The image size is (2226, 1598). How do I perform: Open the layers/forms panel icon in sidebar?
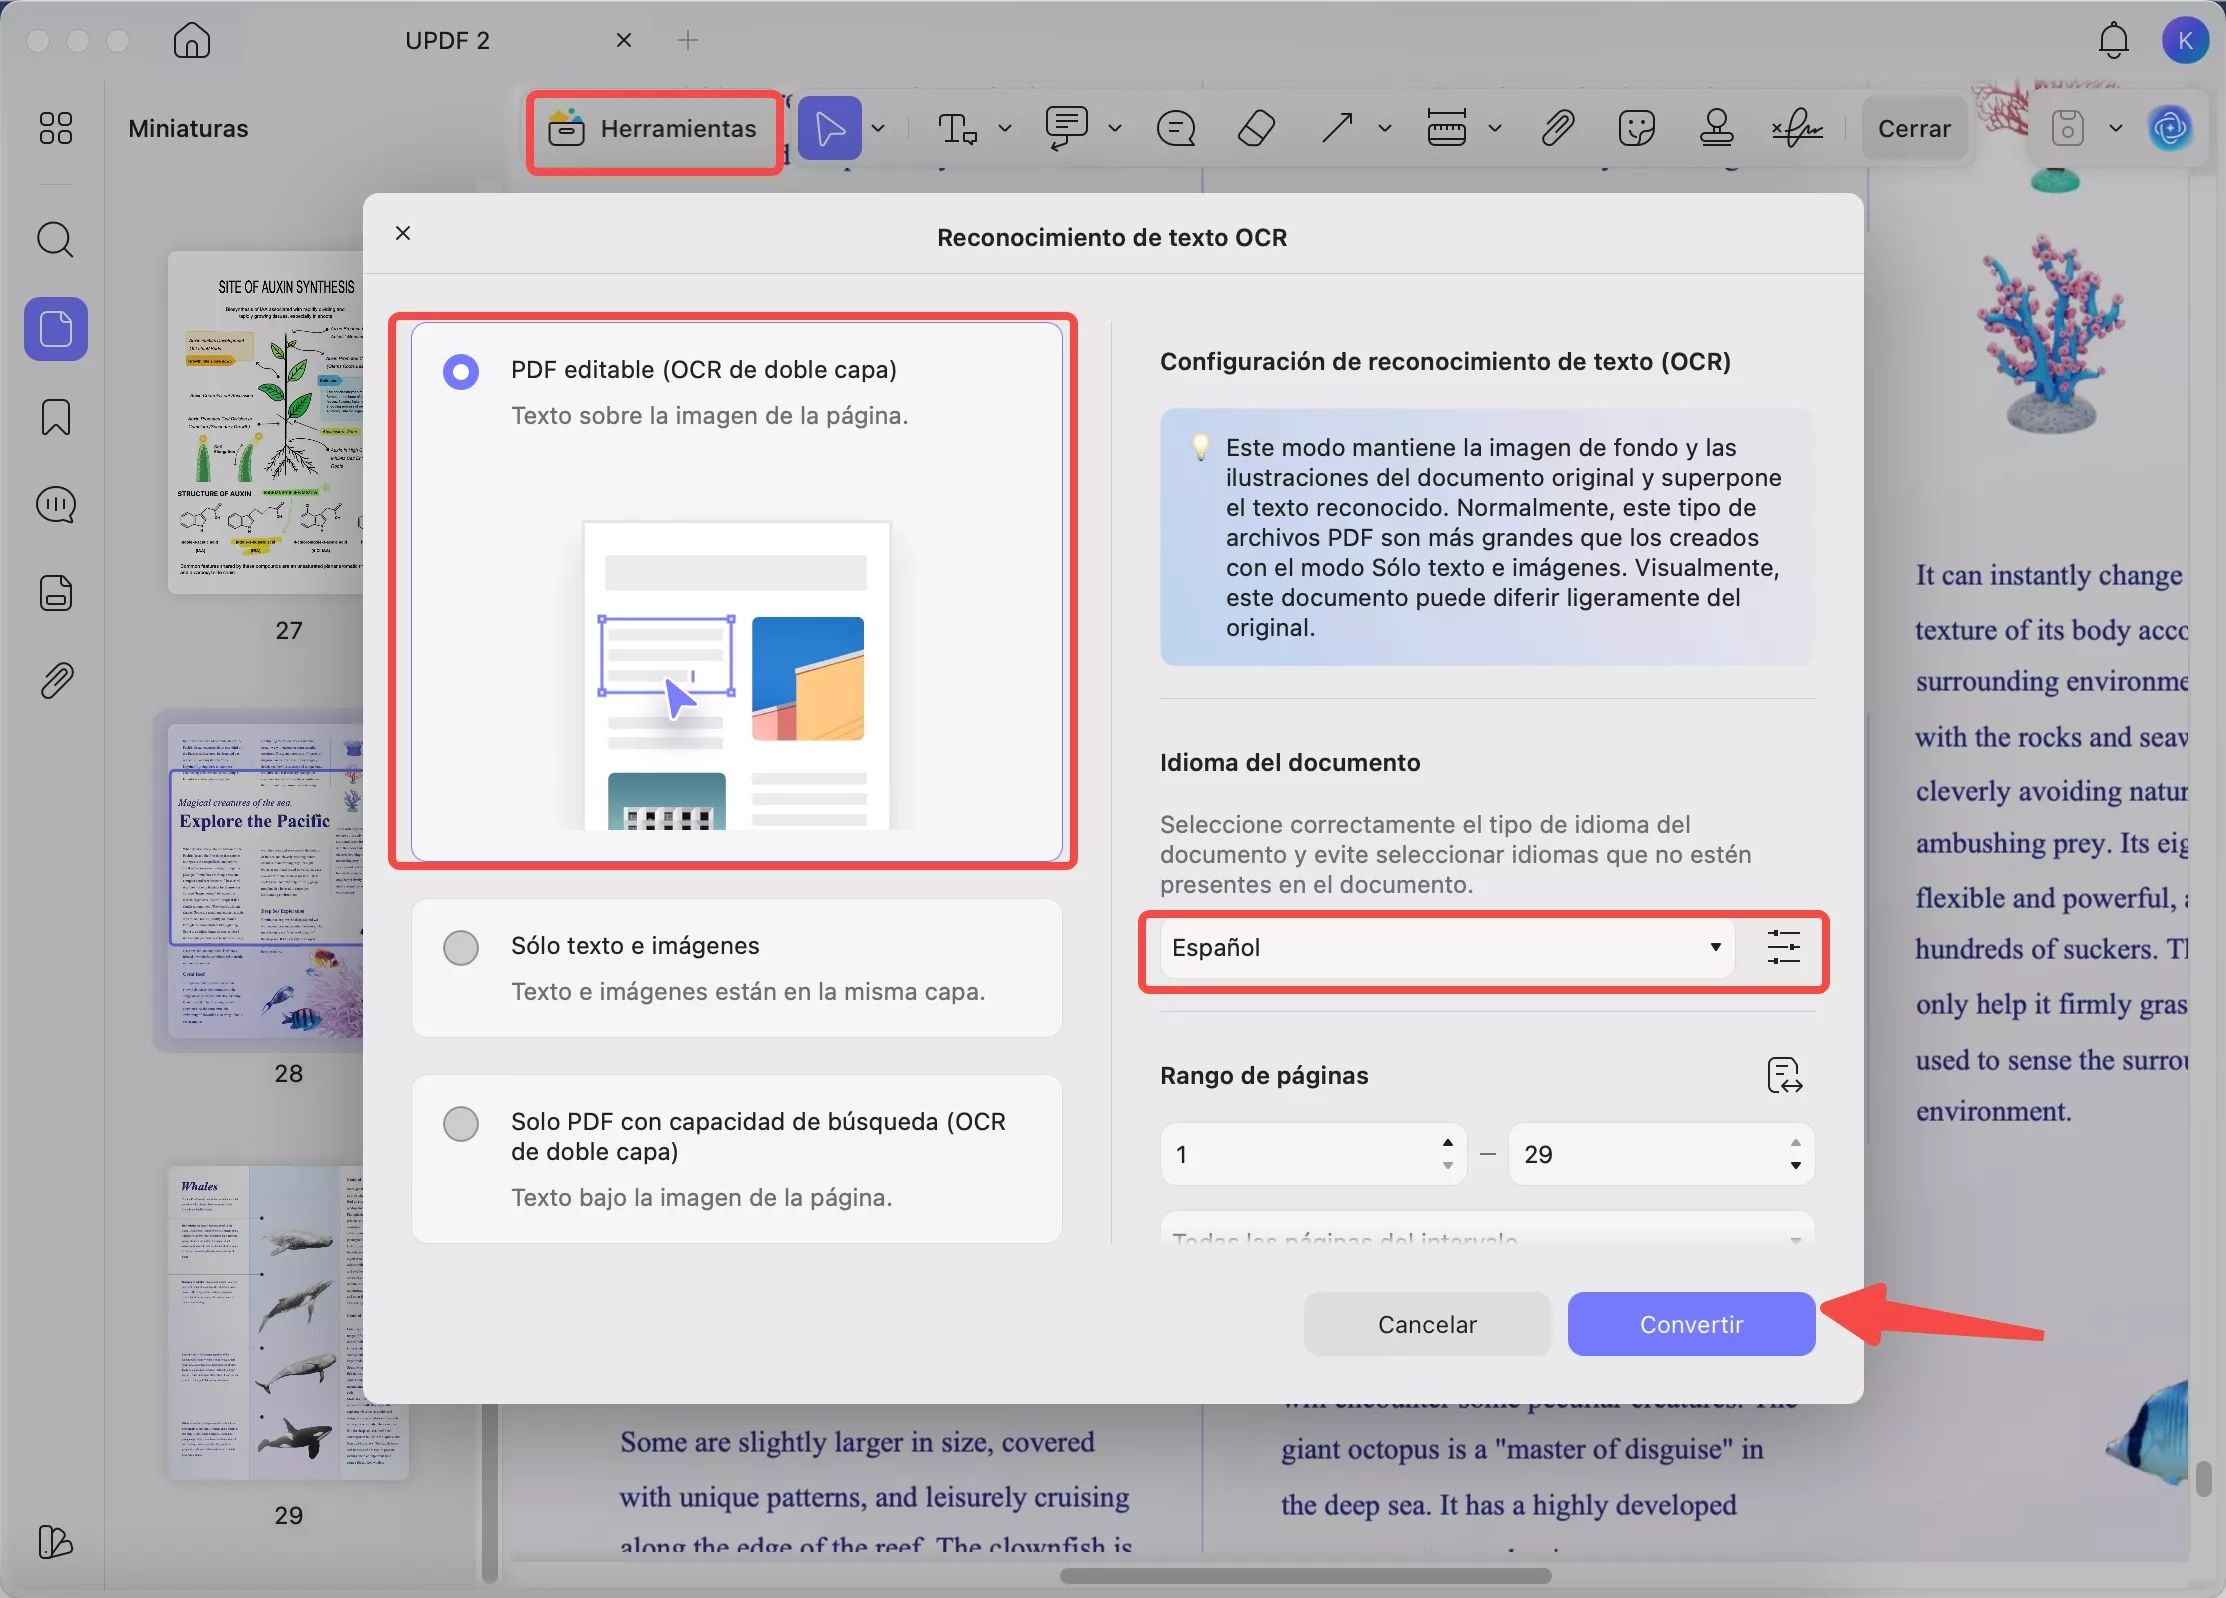coord(56,593)
